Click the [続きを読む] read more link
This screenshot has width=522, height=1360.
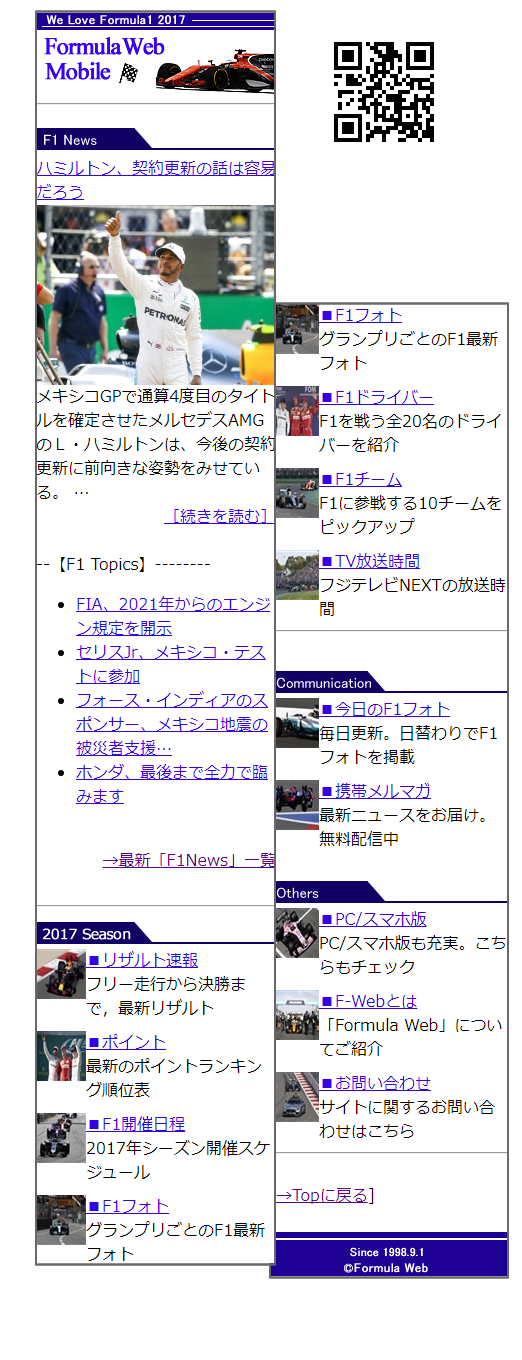pyautogui.click(x=219, y=515)
